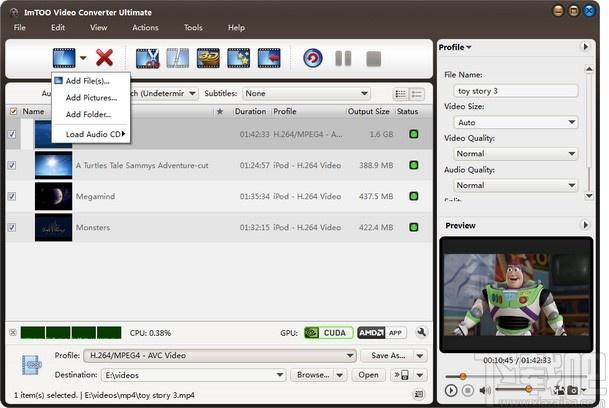Open the Video Quality Normal dropdown
Screen dimensions: 609x408
tap(516, 154)
